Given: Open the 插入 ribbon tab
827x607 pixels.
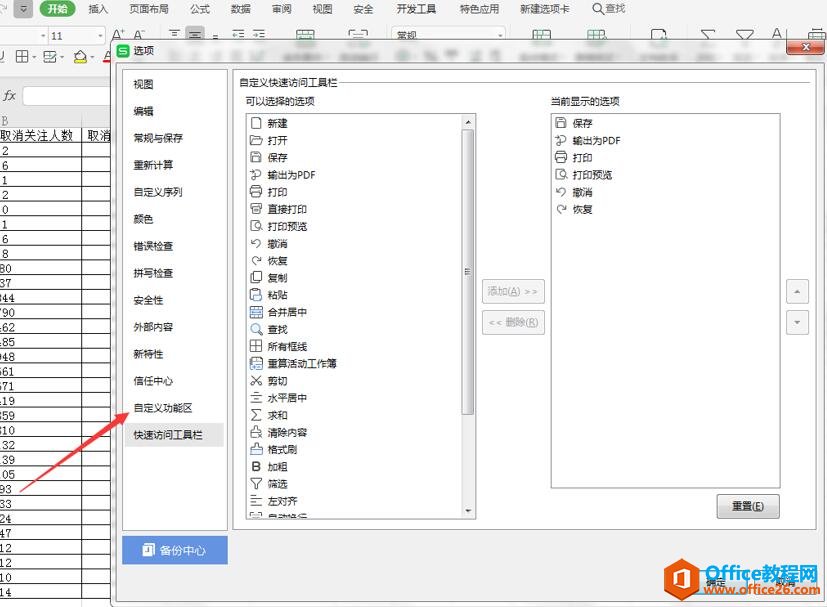Looking at the screenshot, I should pos(98,9).
